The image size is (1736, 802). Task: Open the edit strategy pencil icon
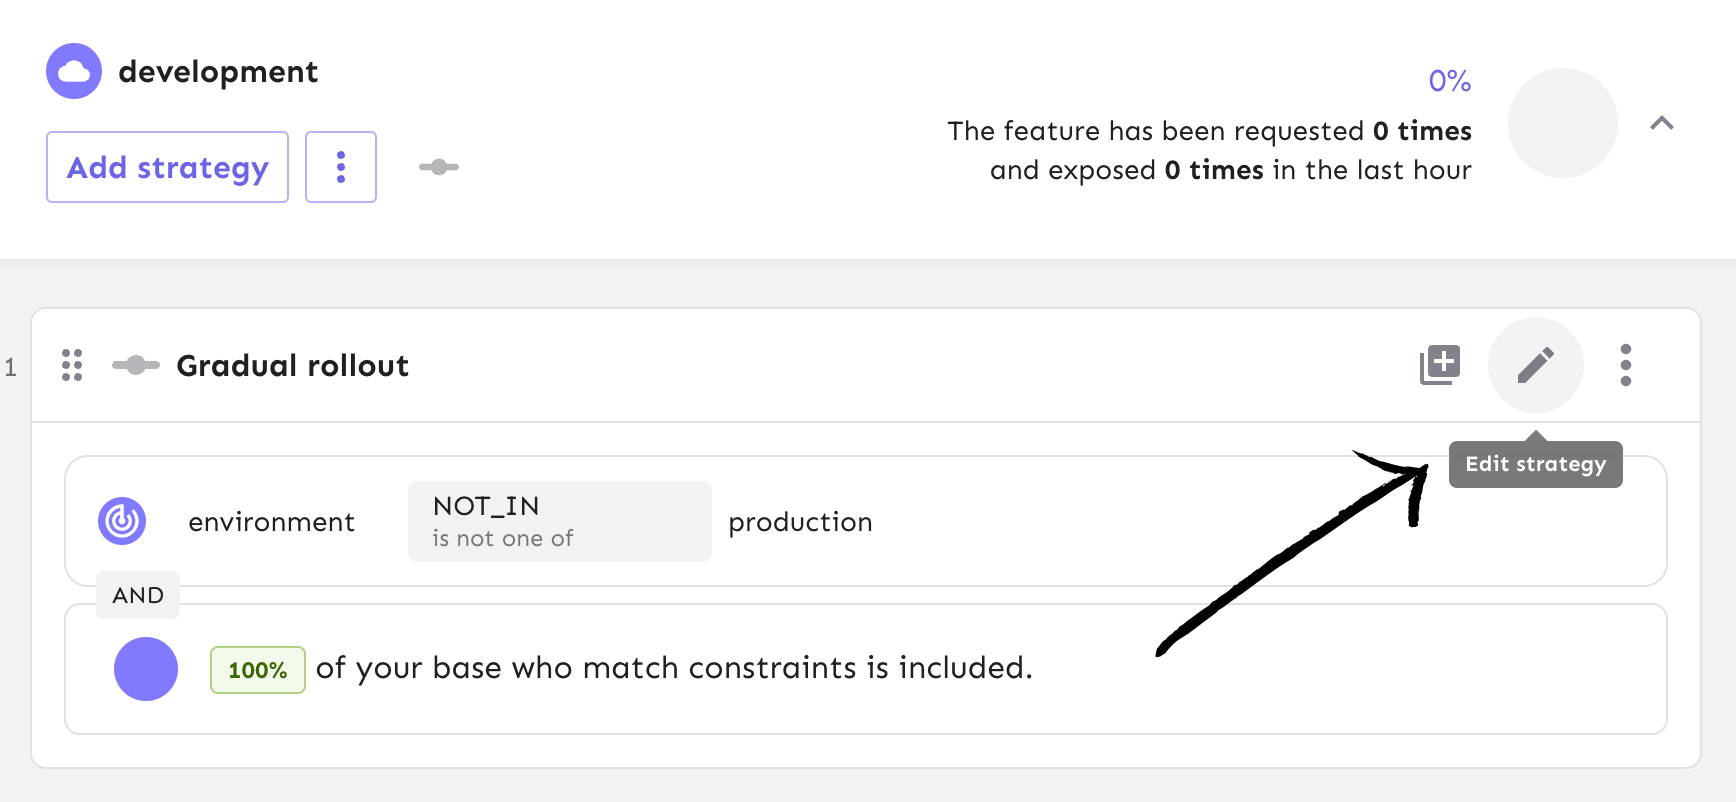point(1535,365)
